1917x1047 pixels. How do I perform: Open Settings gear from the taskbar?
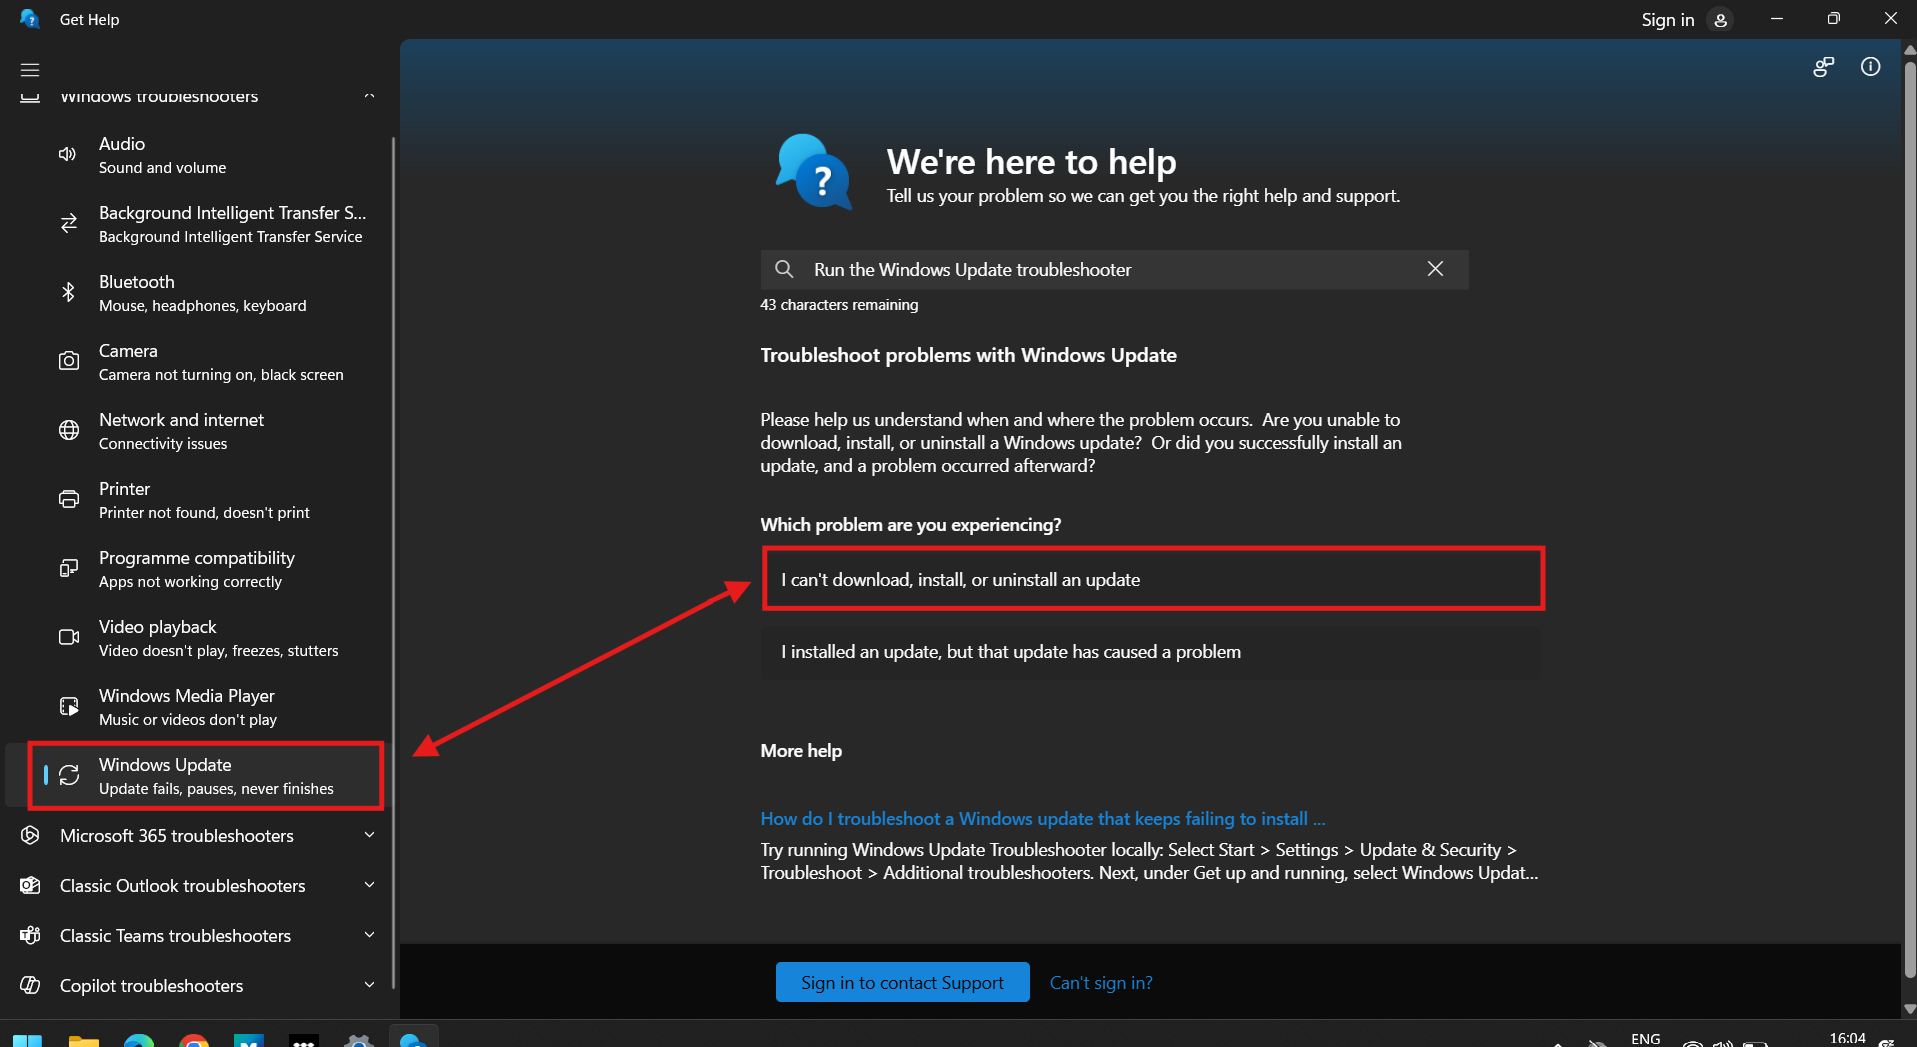click(x=358, y=1041)
